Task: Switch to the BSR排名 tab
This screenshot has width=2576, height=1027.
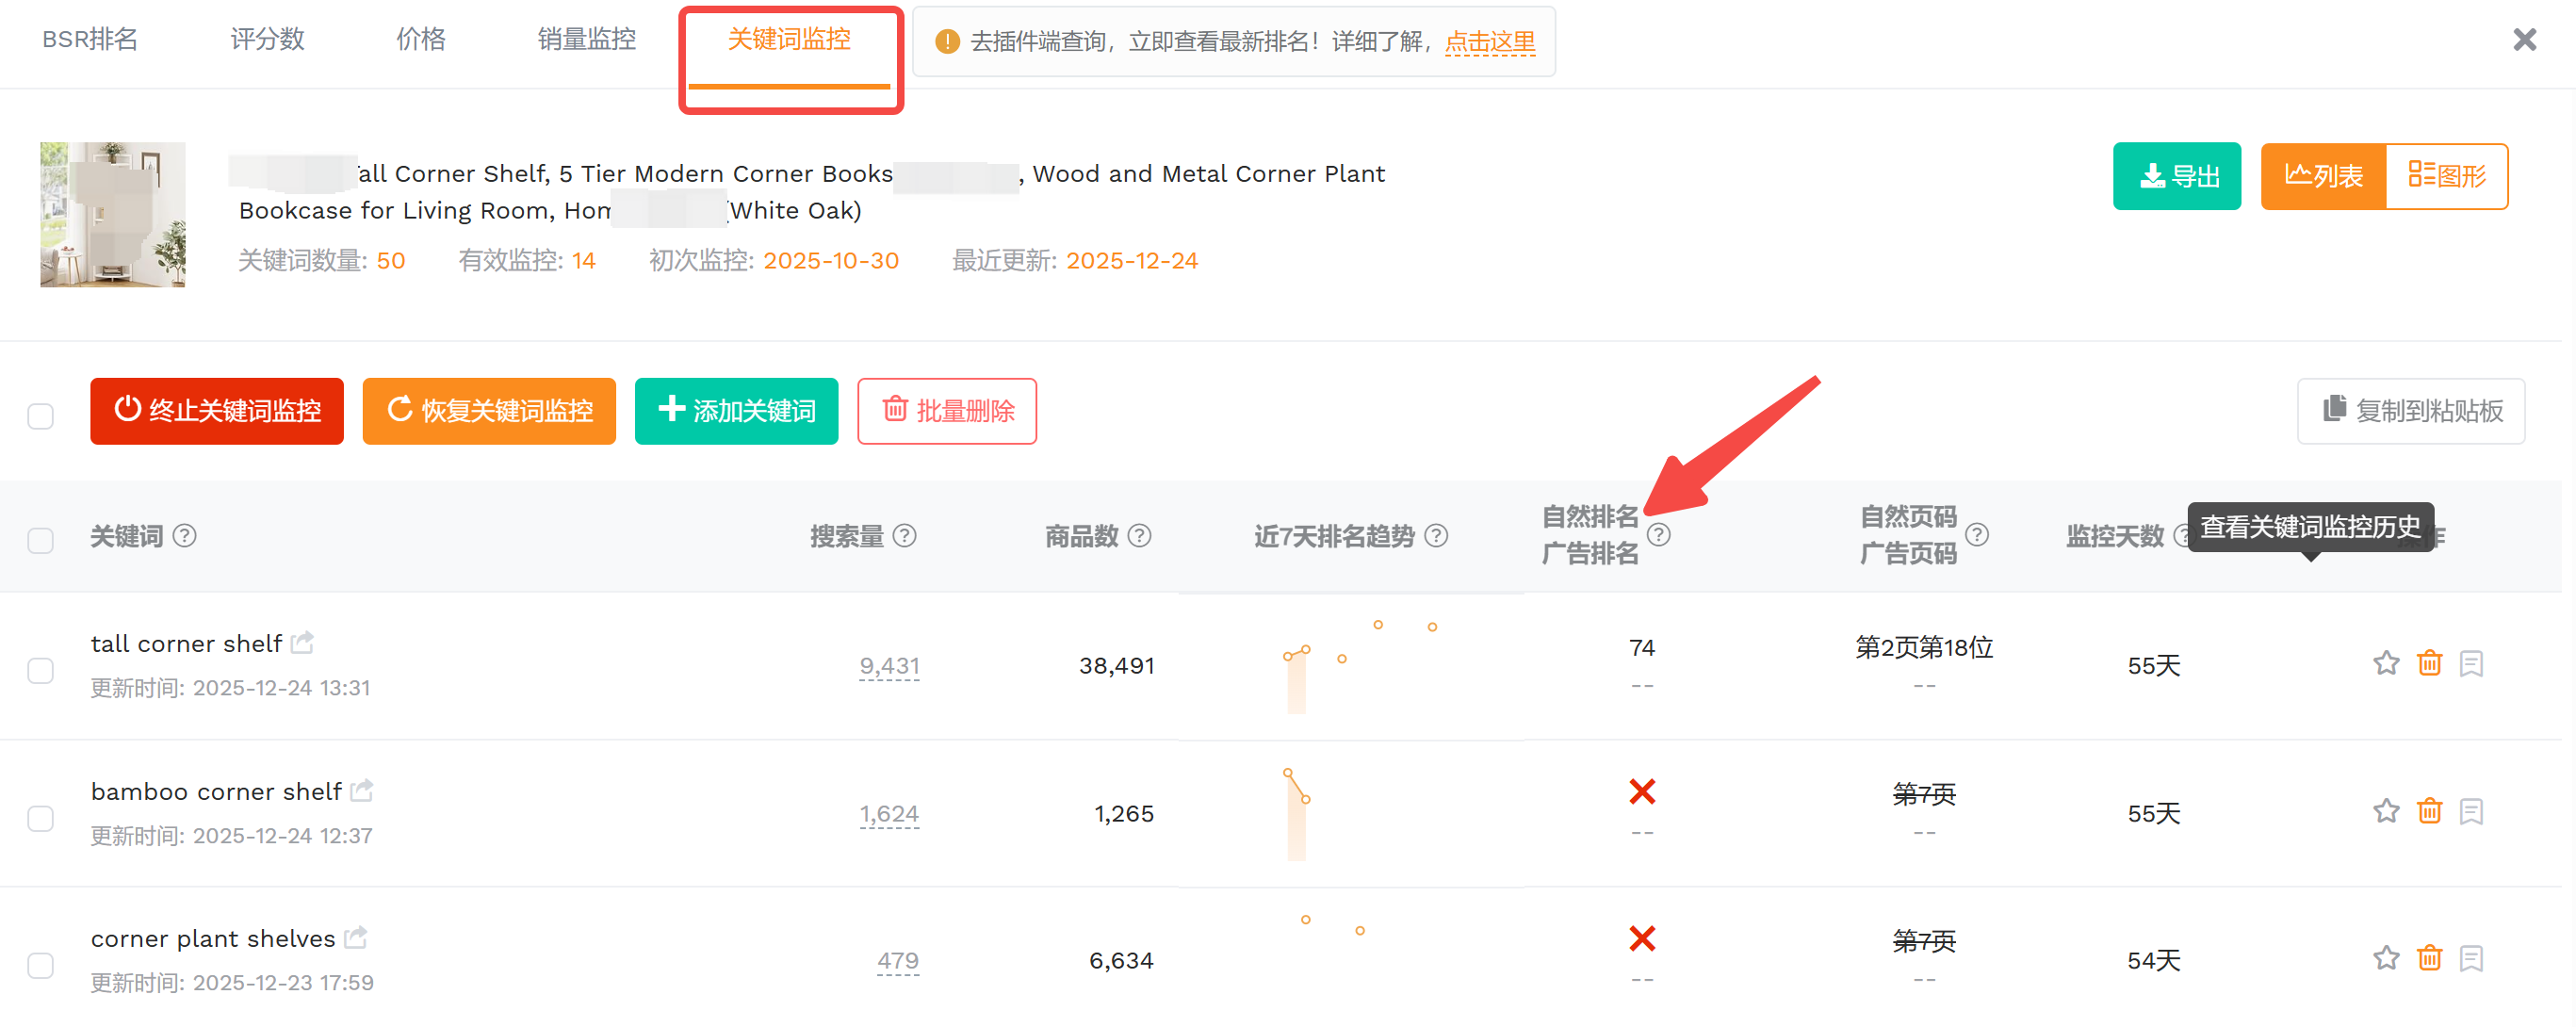Action: tap(90, 40)
